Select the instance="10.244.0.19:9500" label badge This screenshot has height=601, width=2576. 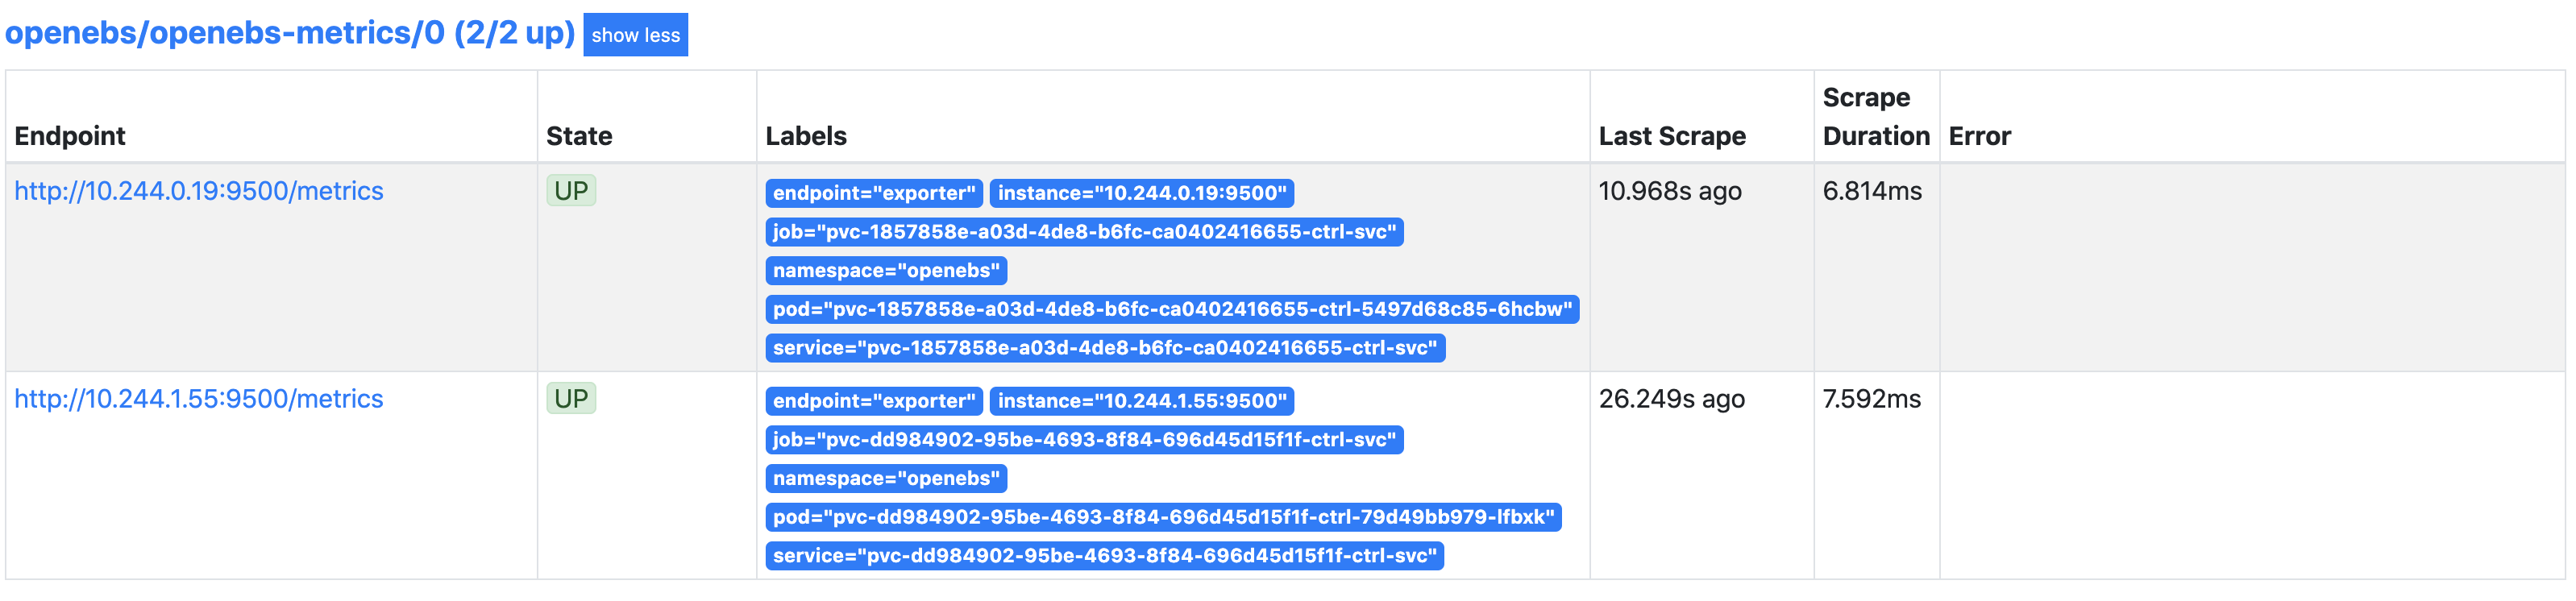[1143, 194]
